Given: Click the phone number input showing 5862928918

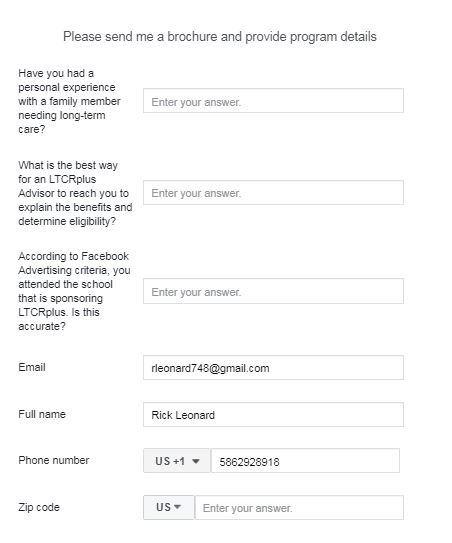Looking at the screenshot, I should coord(305,461).
